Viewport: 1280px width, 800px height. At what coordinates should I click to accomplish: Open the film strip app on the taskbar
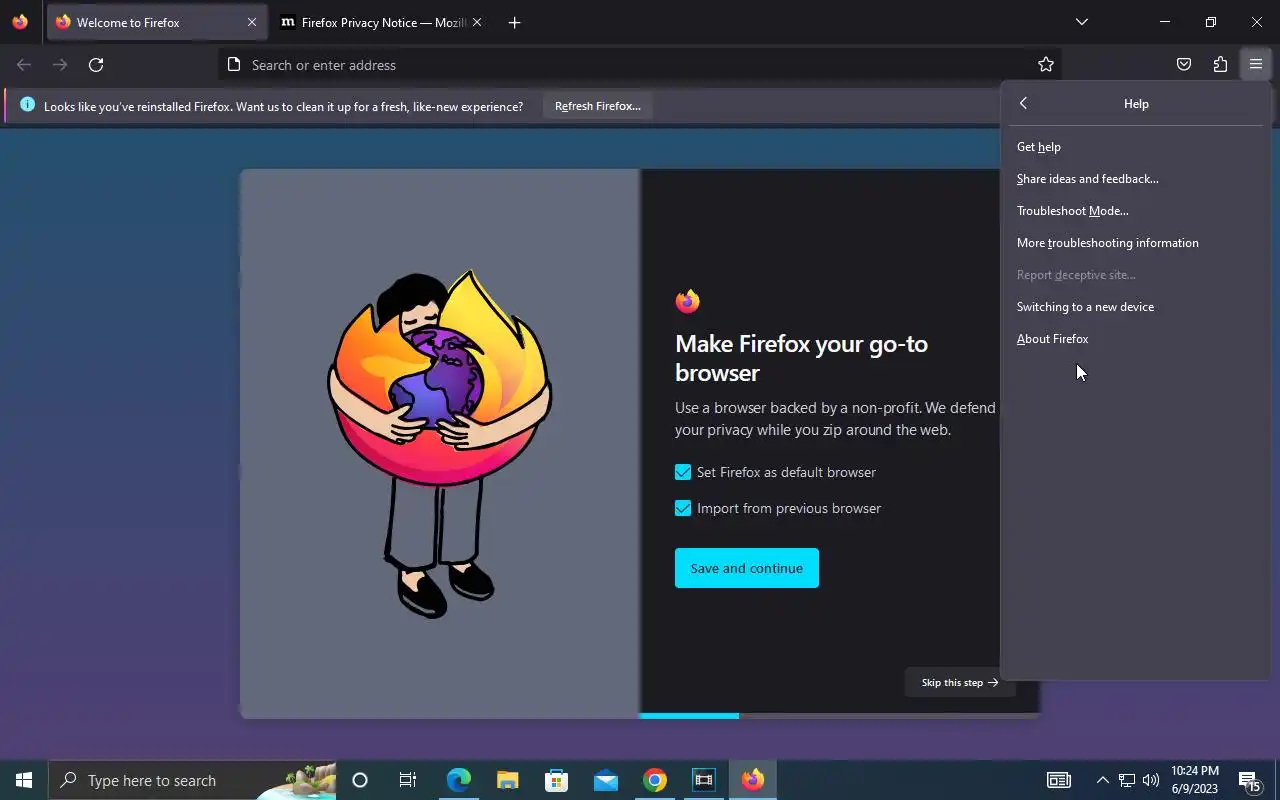pos(704,780)
